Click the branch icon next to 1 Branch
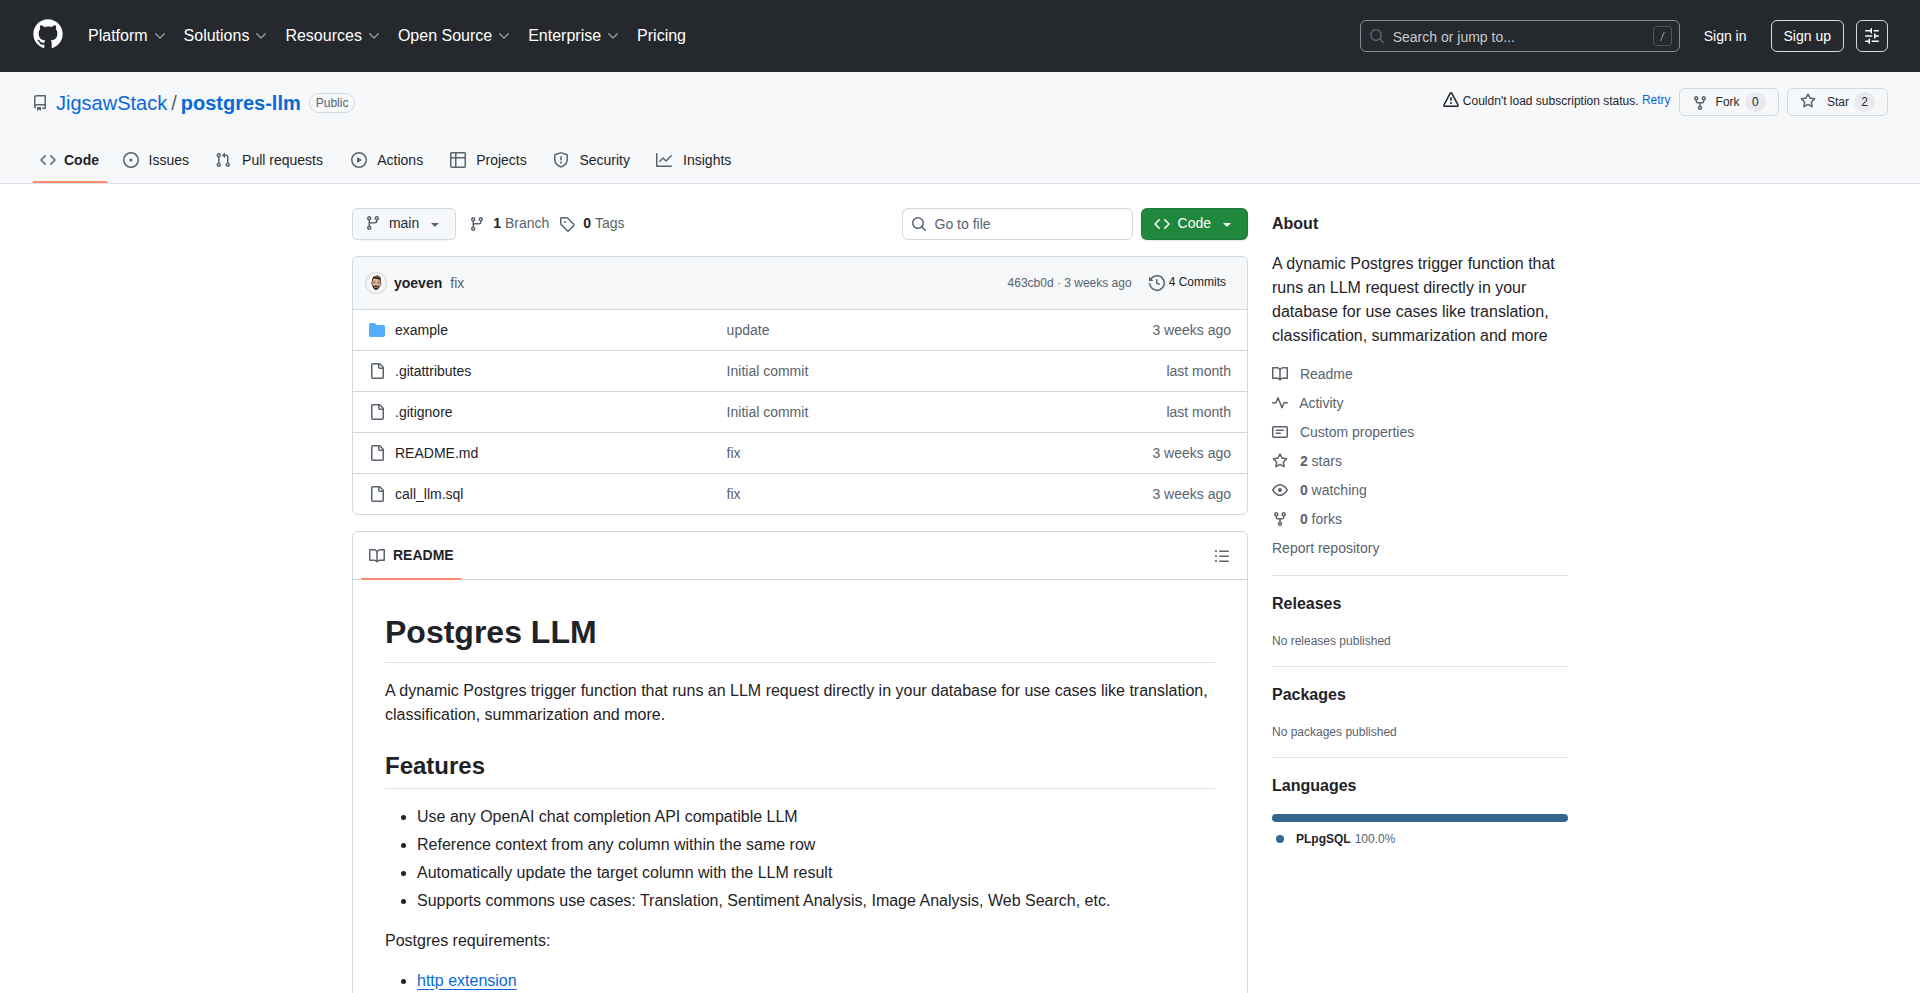The height and width of the screenshot is (993, 1920). 476,223
